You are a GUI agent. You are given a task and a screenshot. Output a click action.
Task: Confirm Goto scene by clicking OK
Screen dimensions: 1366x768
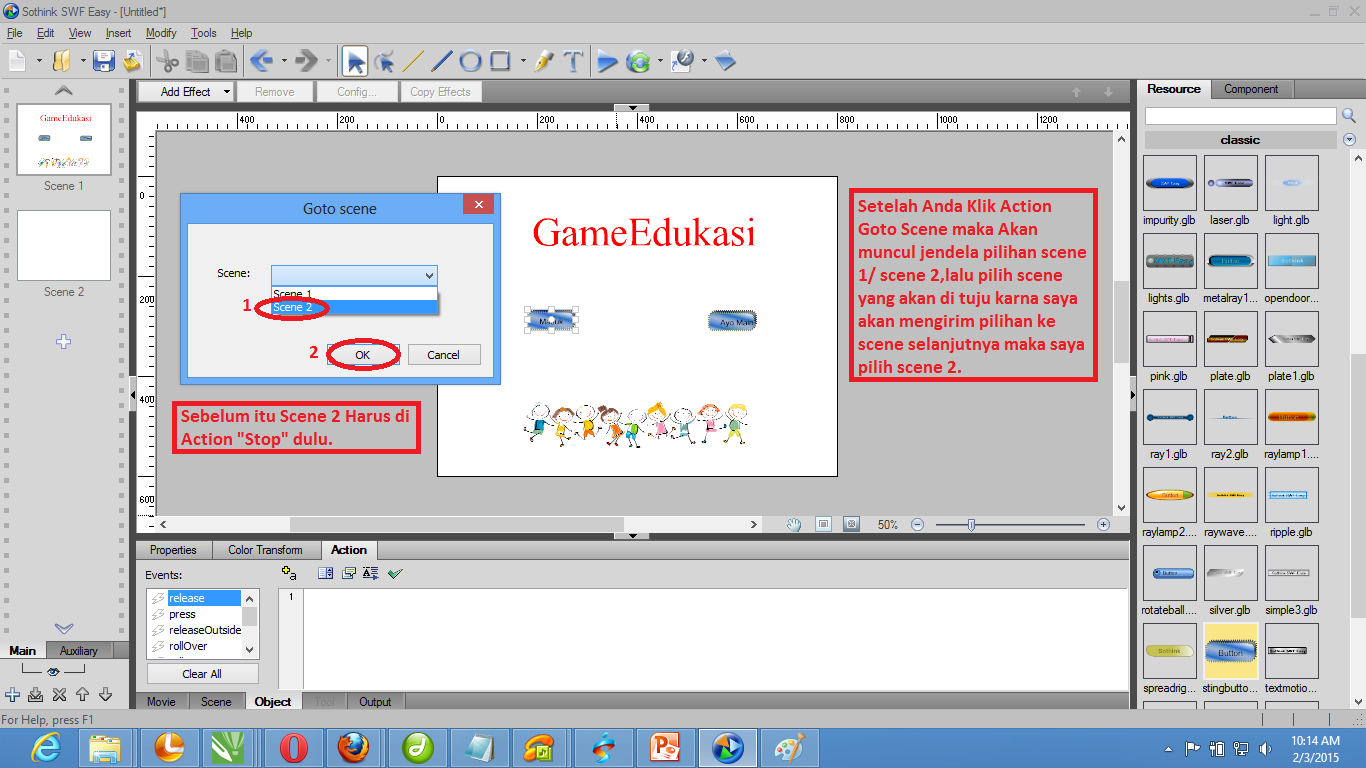click(362, 355)
